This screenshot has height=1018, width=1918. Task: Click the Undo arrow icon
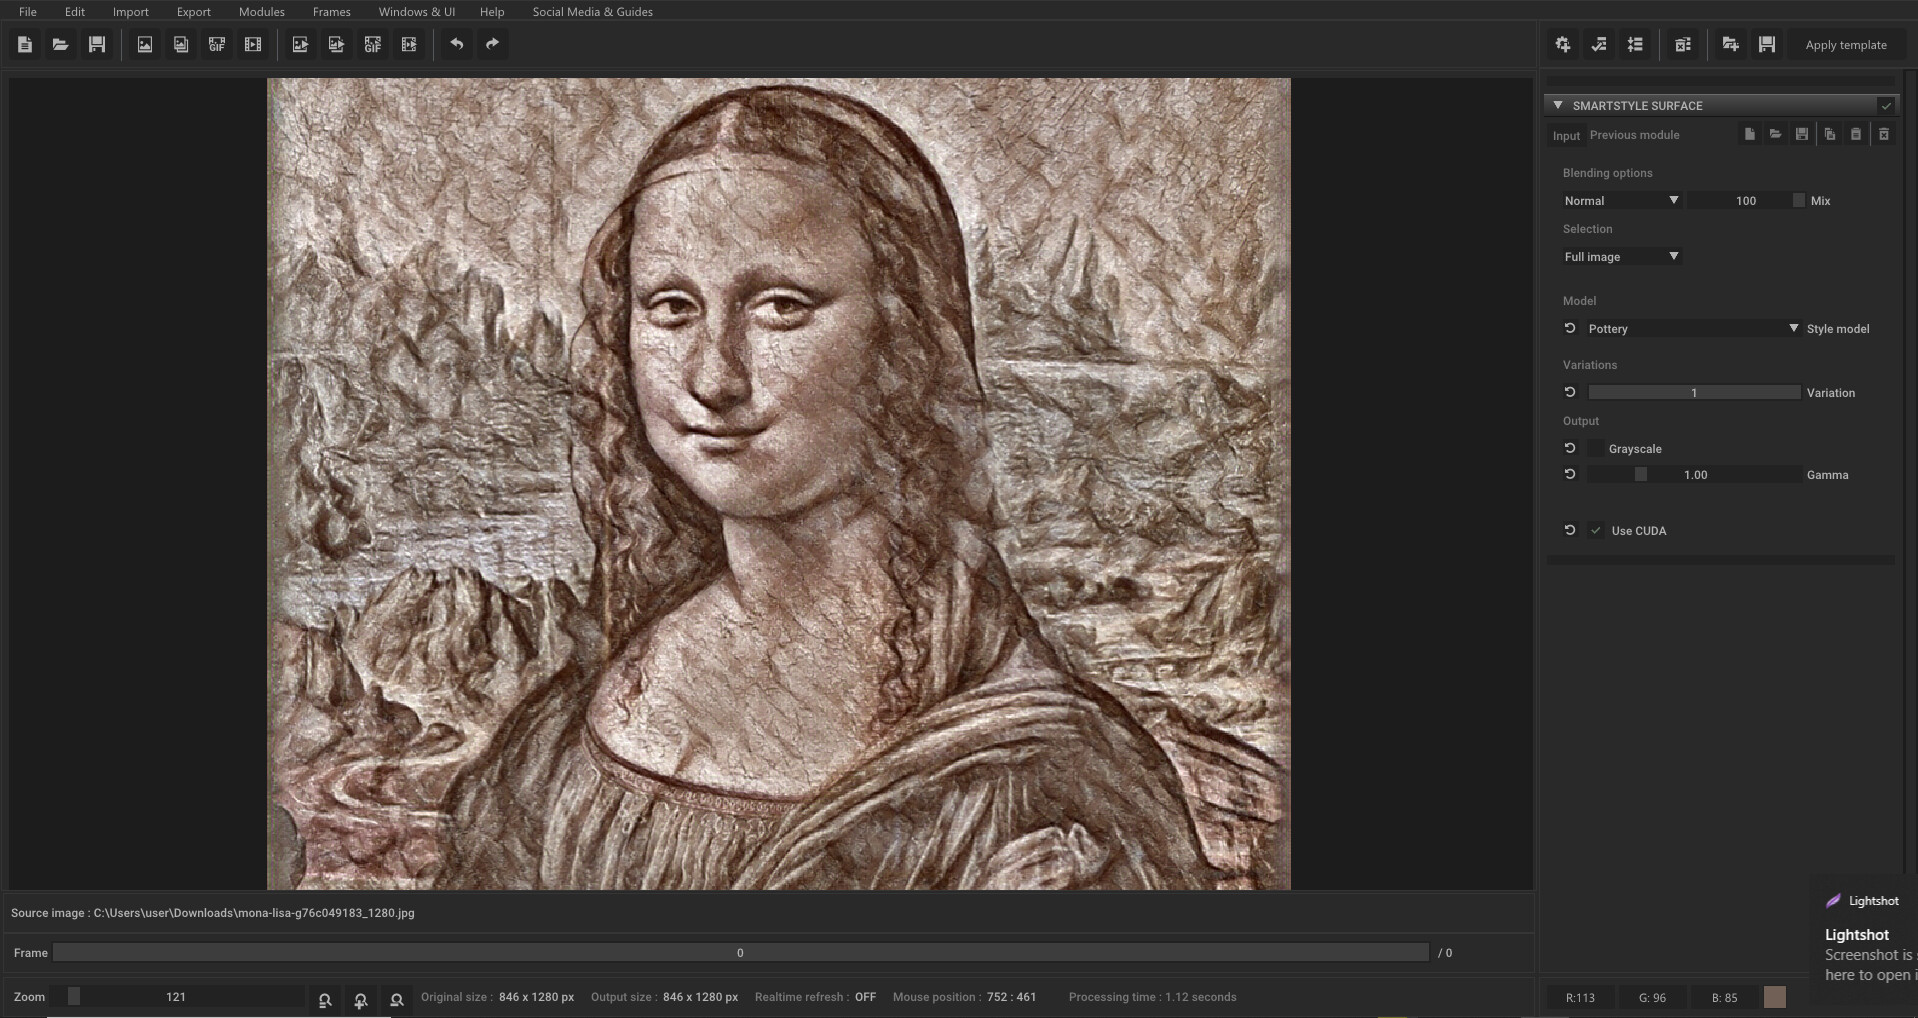click(x=458, y=44)
